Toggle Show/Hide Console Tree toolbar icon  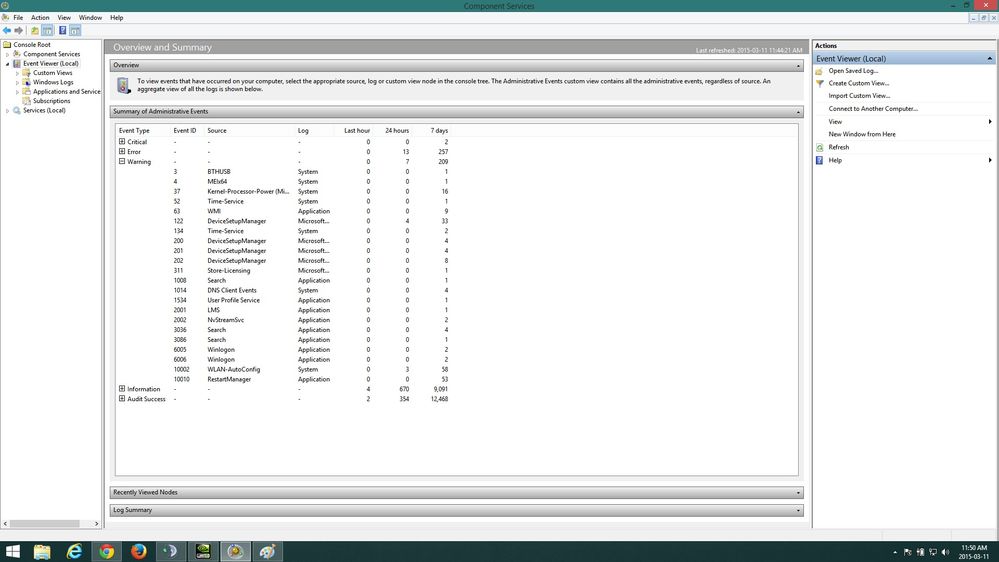(47, 31)
